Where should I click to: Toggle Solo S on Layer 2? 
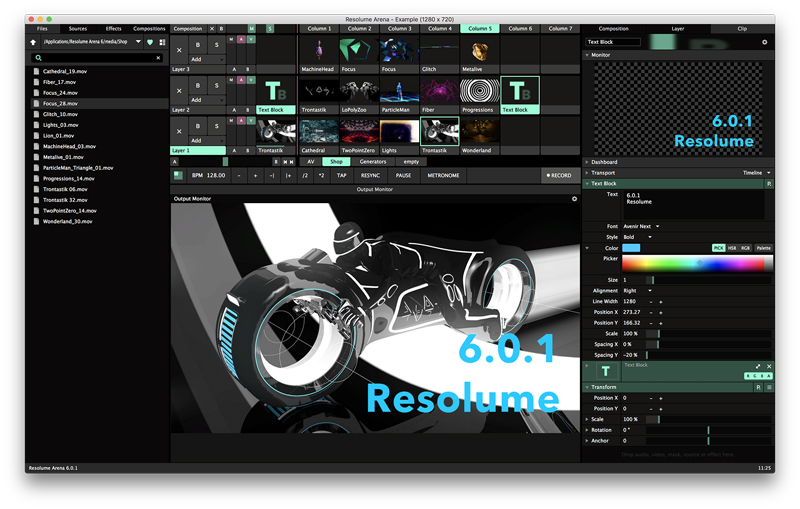[x=216, y=86]
